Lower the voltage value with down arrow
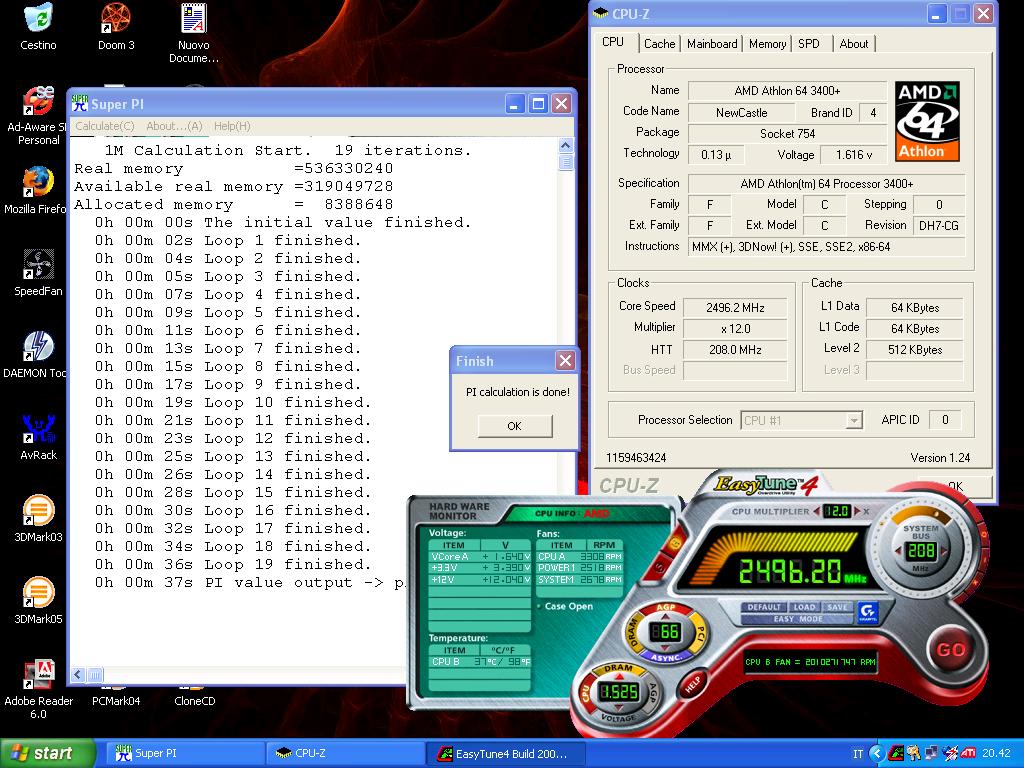 pyautogui.click(x=618, y=707)
